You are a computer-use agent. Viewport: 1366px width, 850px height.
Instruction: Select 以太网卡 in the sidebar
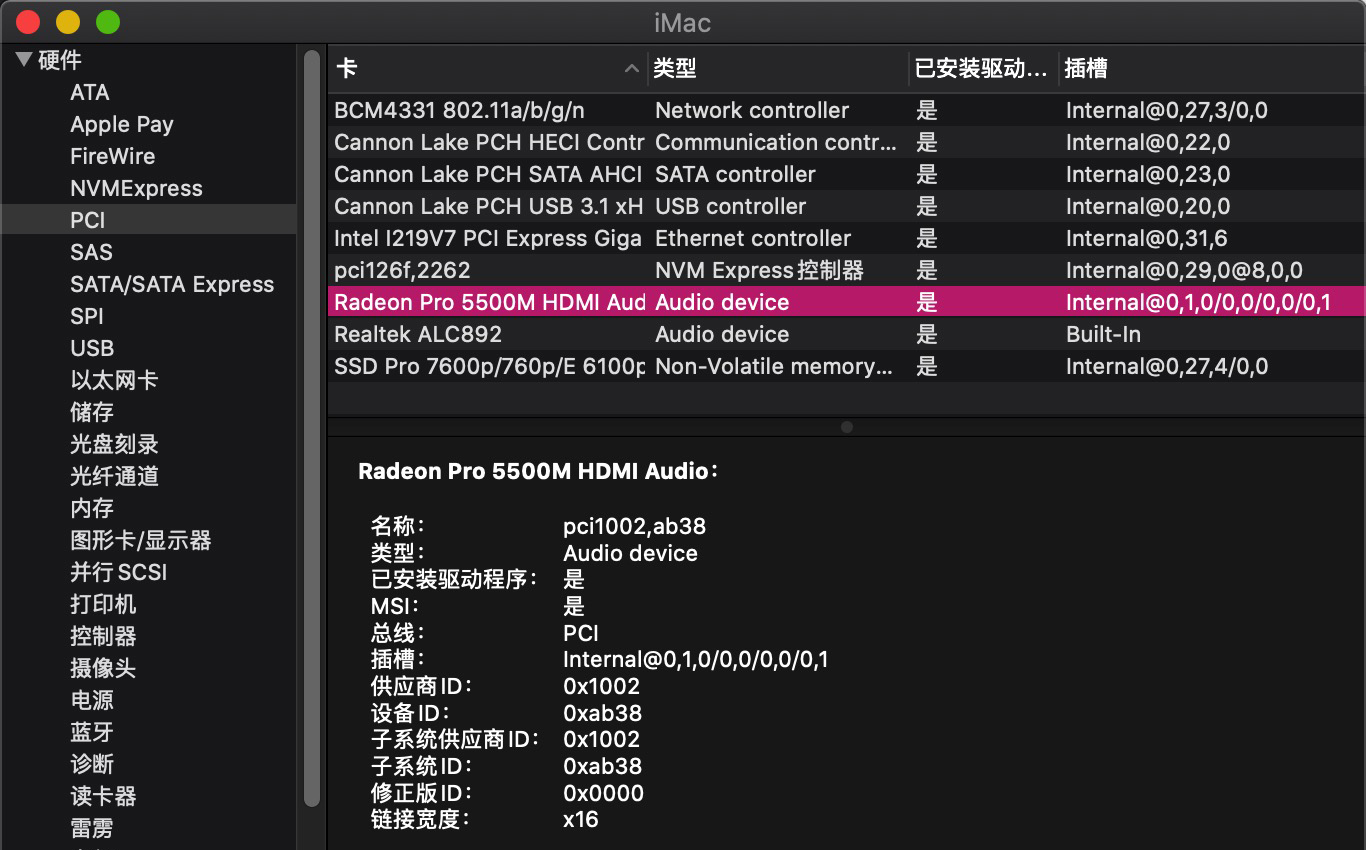[114, 380]
